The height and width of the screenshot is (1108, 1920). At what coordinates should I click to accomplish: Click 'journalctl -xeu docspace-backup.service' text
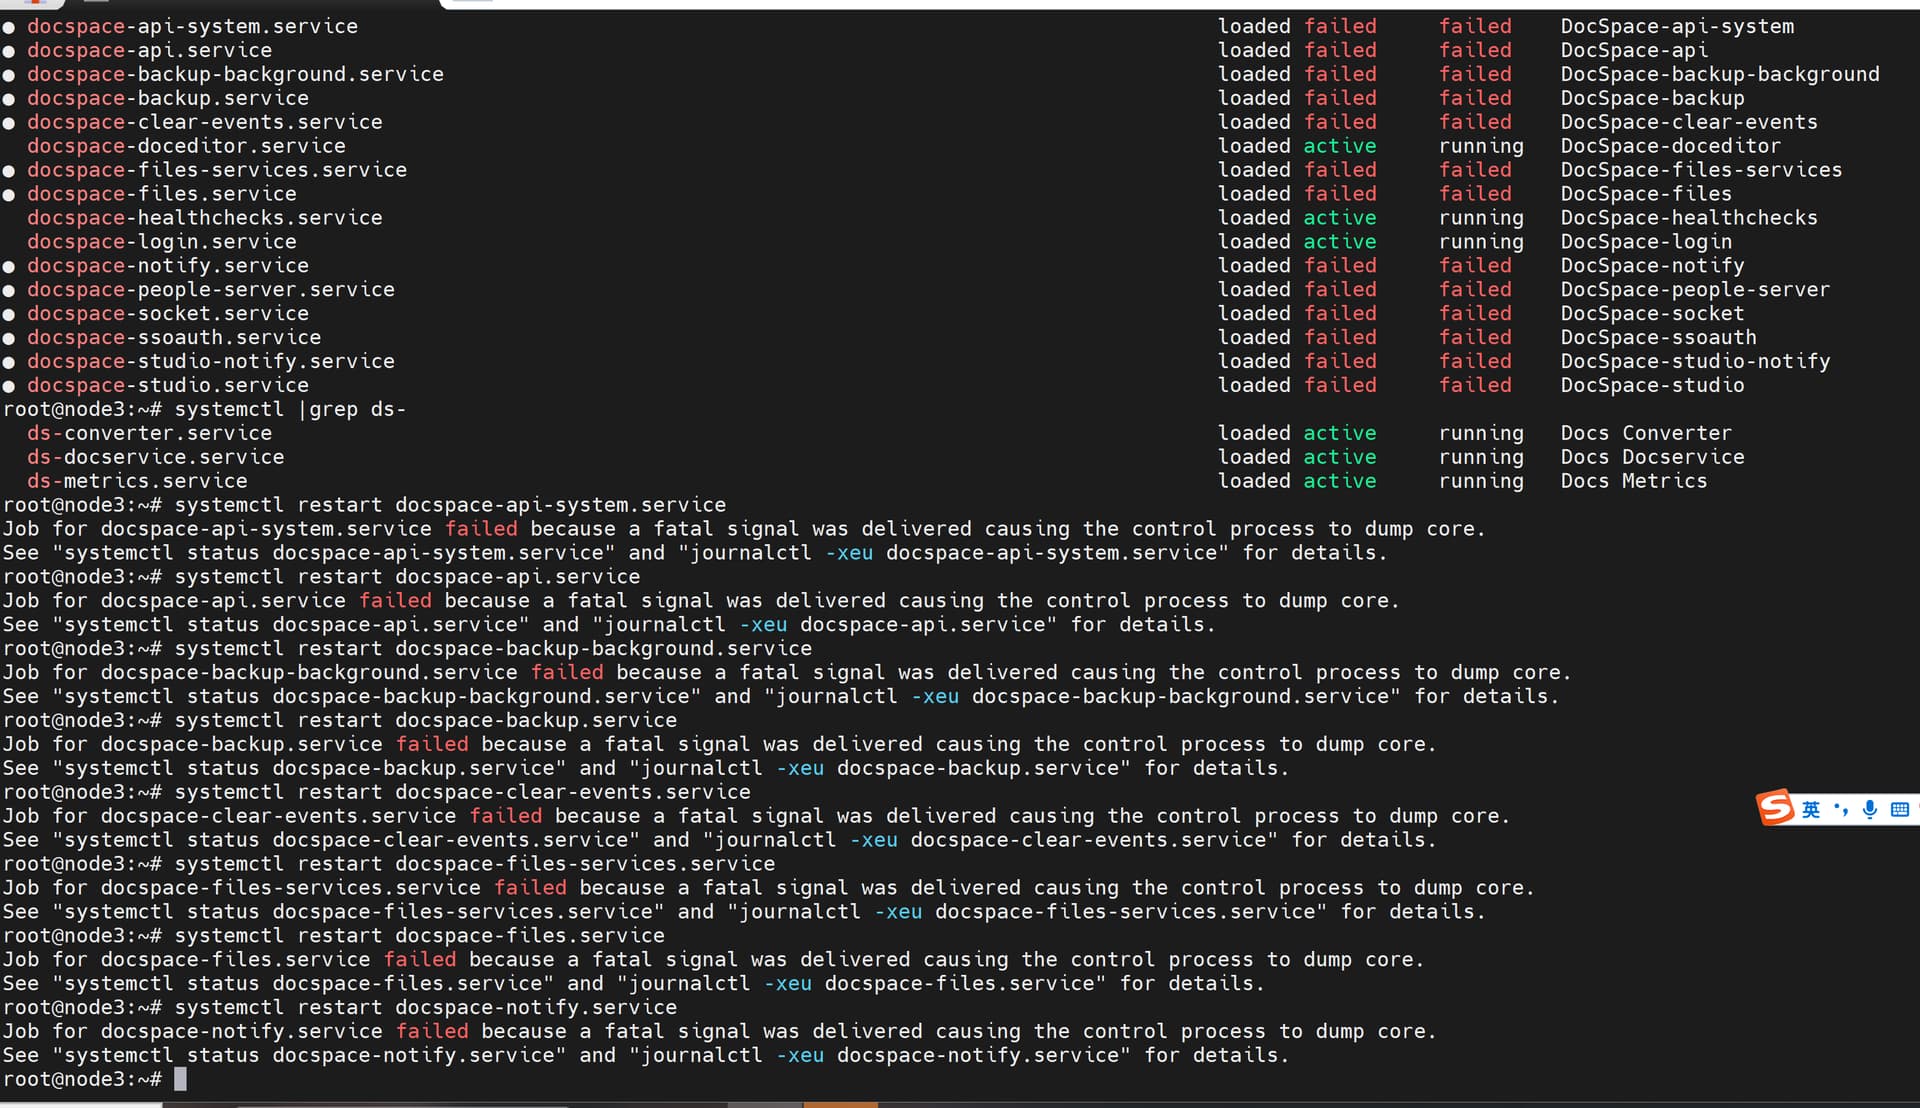pyautogui.click(x=879, y=769)
